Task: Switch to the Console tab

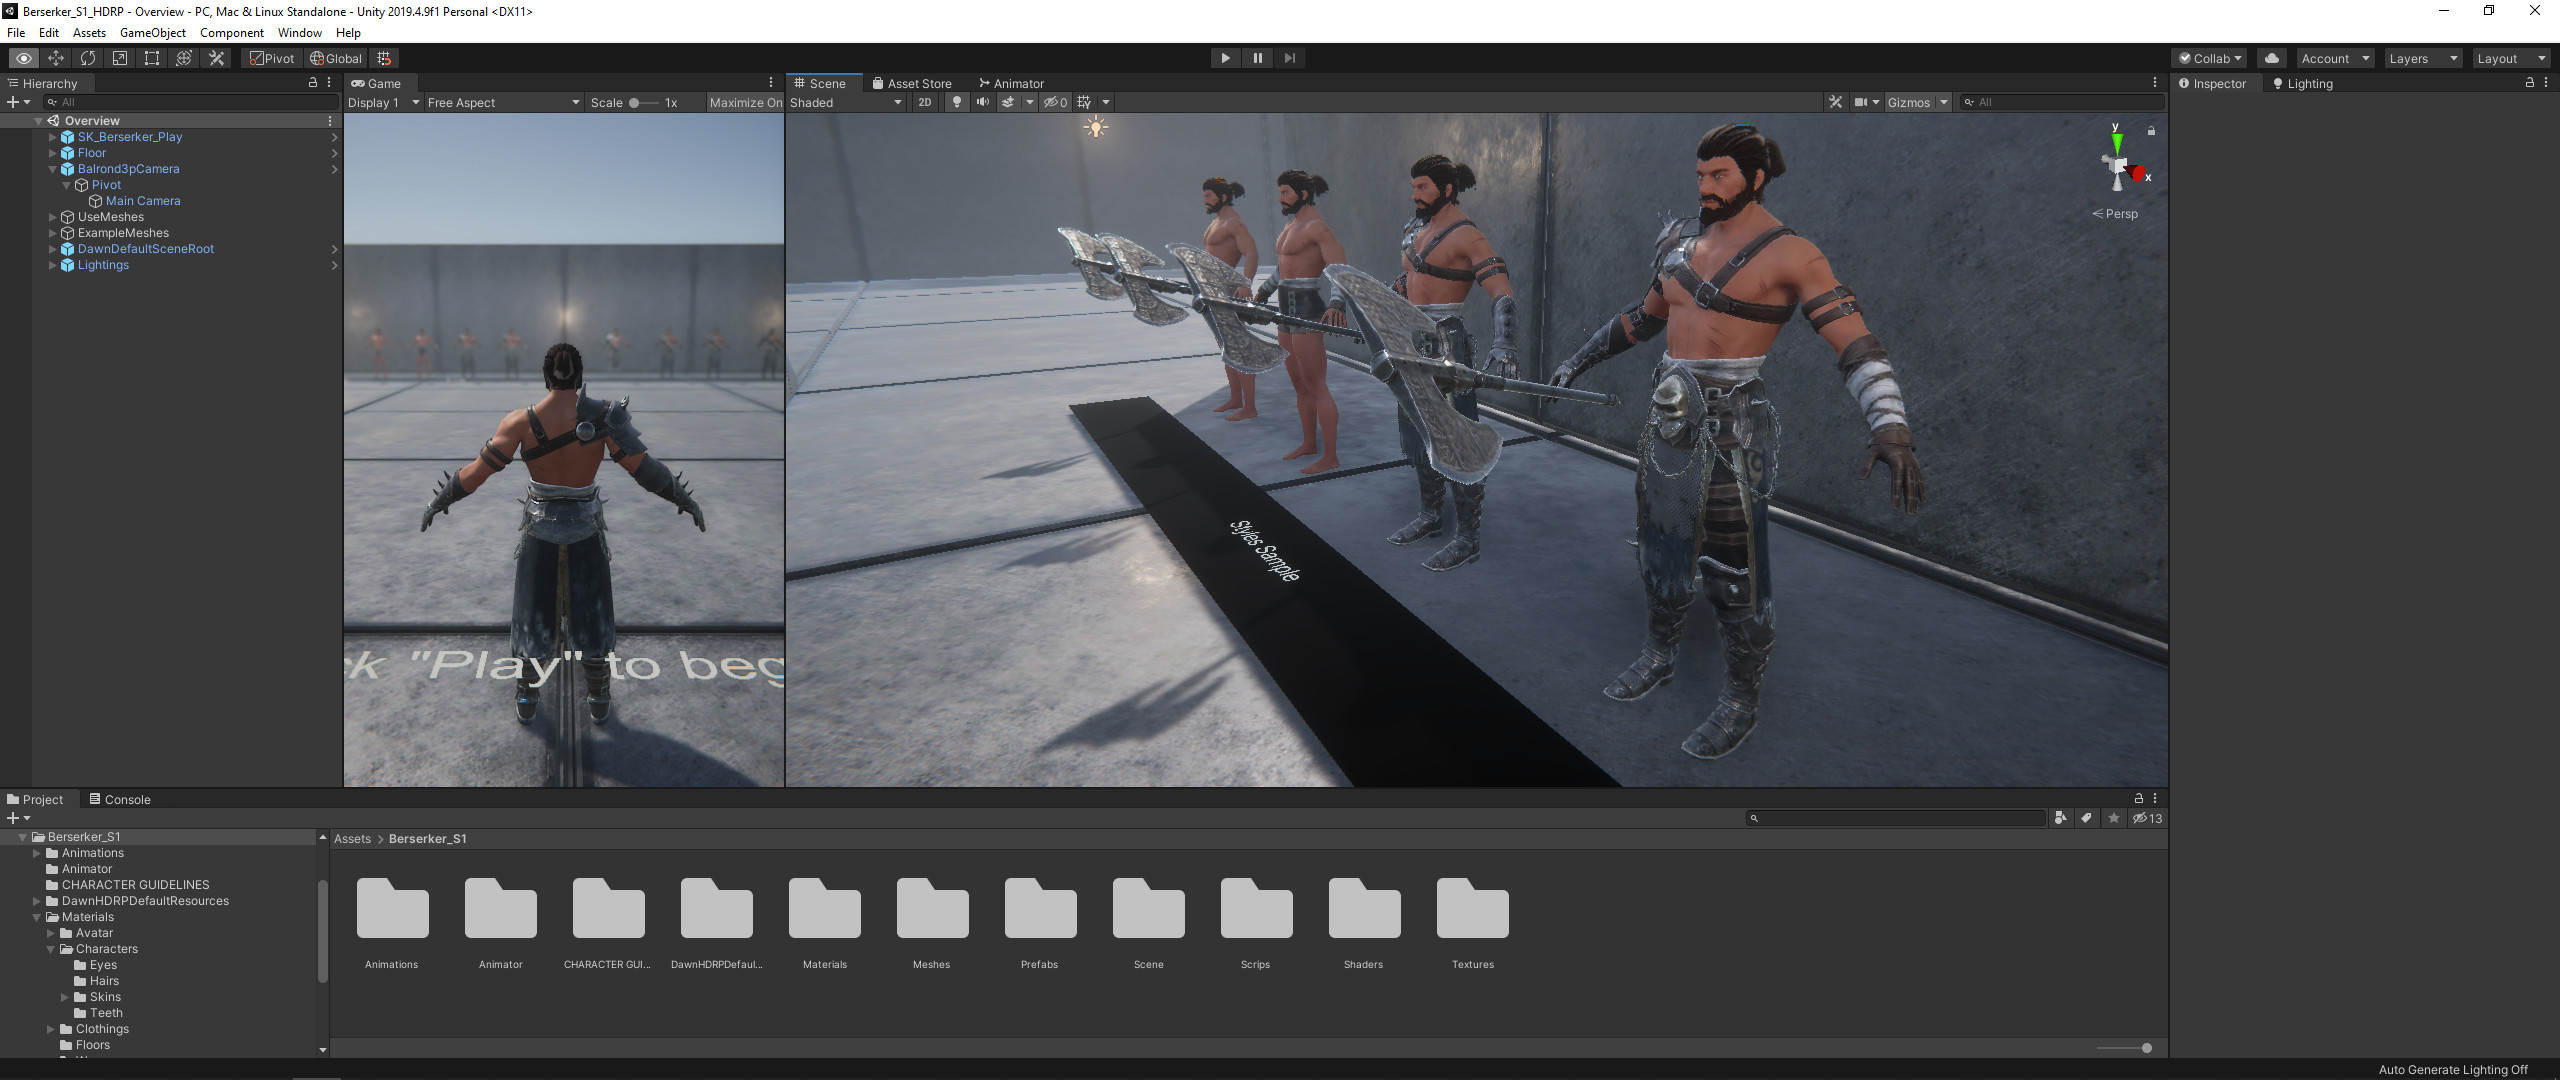Action: [120, 799]
